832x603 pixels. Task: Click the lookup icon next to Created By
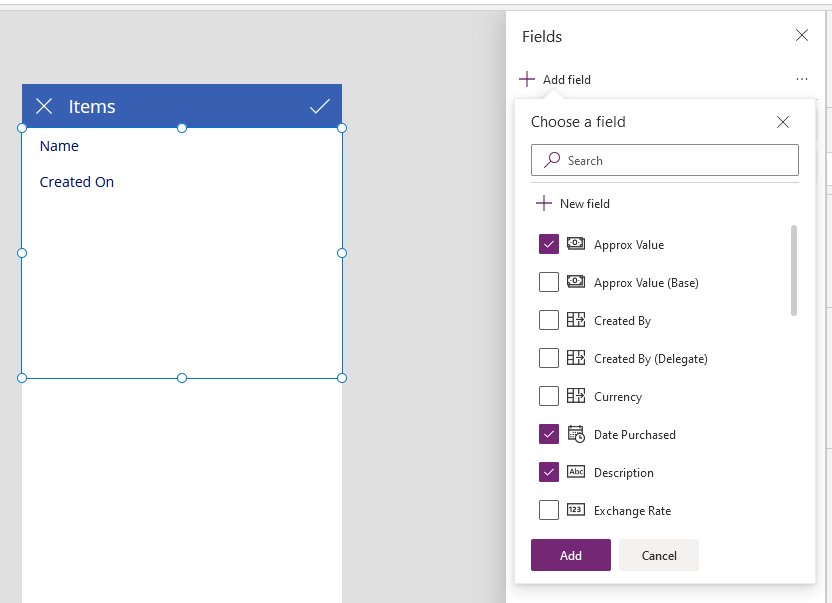tap(576, 320)
